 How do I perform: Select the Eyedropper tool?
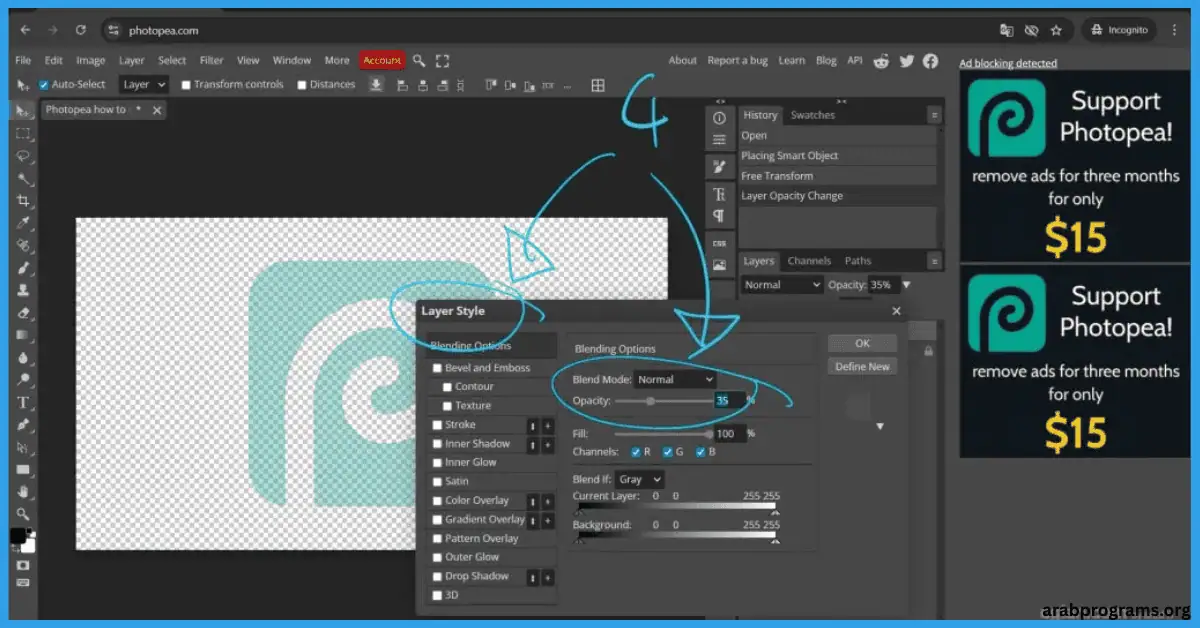click(23, 223)
